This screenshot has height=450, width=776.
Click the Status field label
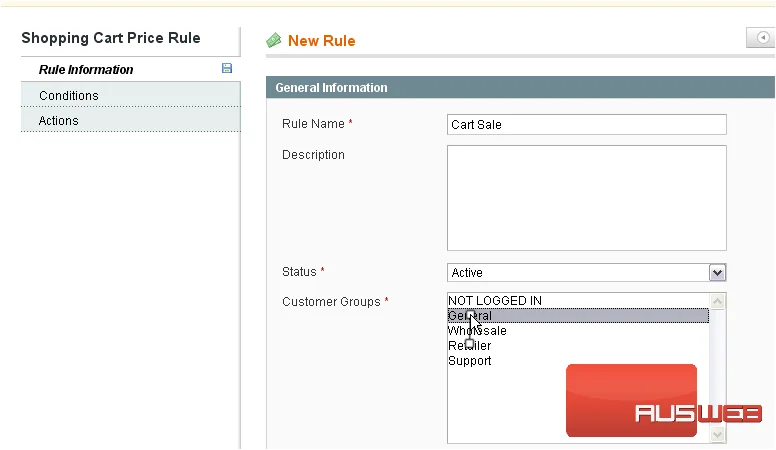299,272
